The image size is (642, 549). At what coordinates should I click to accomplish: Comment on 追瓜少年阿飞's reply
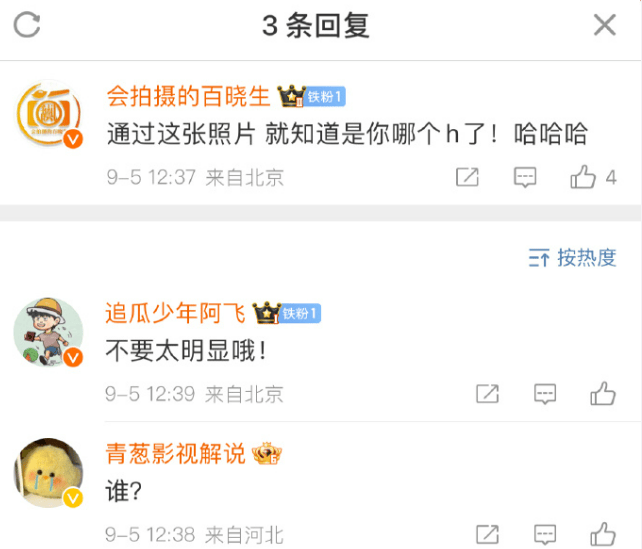[545, 394]
